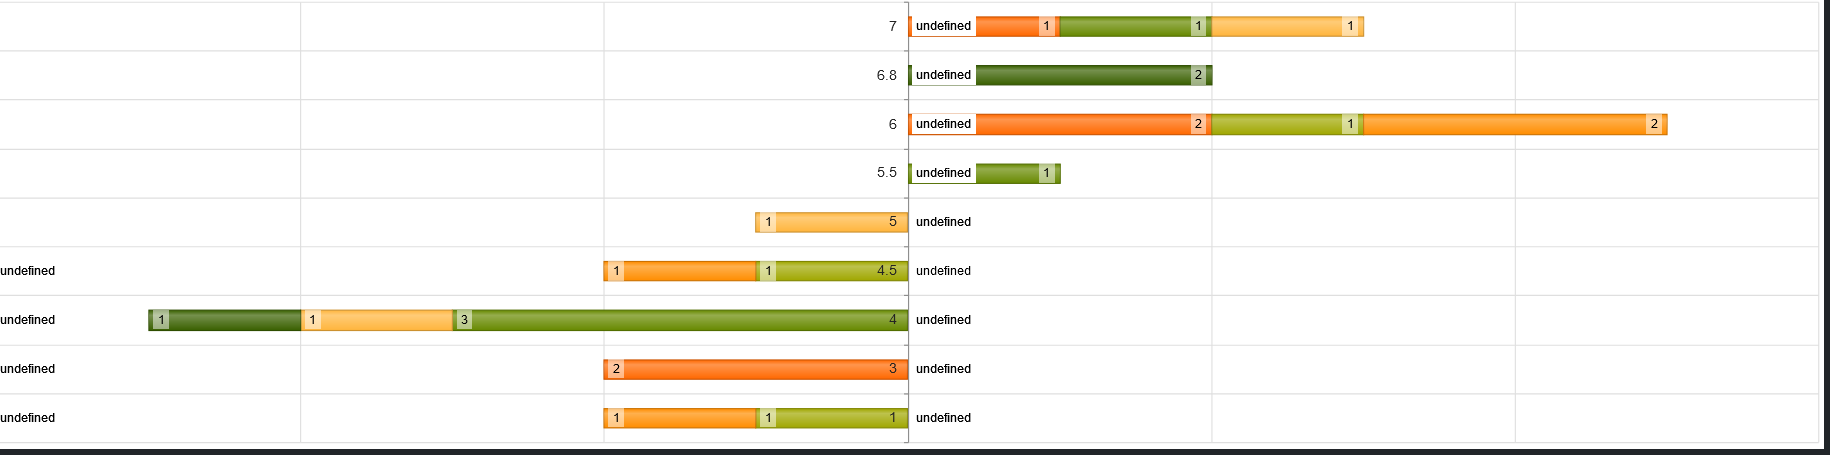Click the 5.5 axis label
The image size is (1830, 455).
[886, 173]
